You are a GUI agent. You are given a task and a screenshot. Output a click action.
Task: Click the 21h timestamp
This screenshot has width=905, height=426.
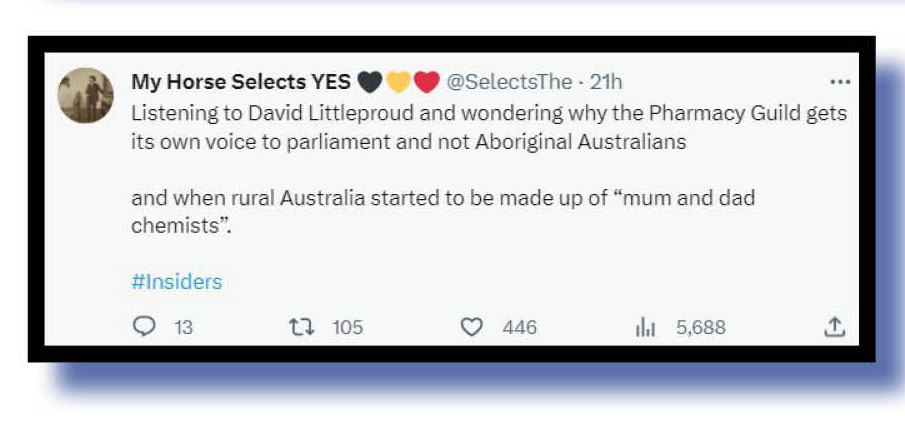tap(606, 82)
